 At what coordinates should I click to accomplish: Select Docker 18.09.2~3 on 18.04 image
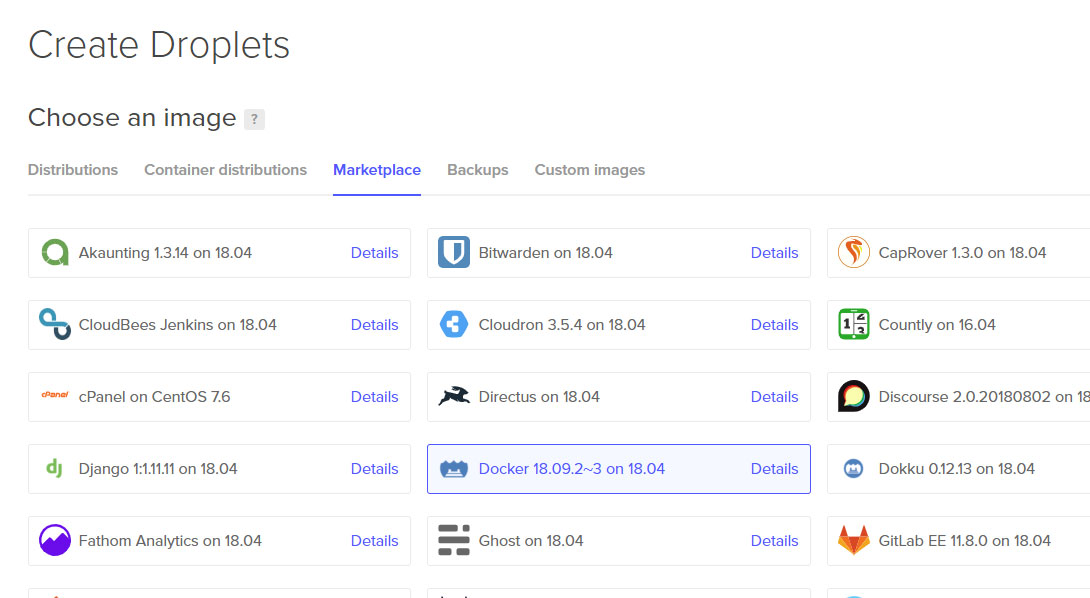click(619, 469)
